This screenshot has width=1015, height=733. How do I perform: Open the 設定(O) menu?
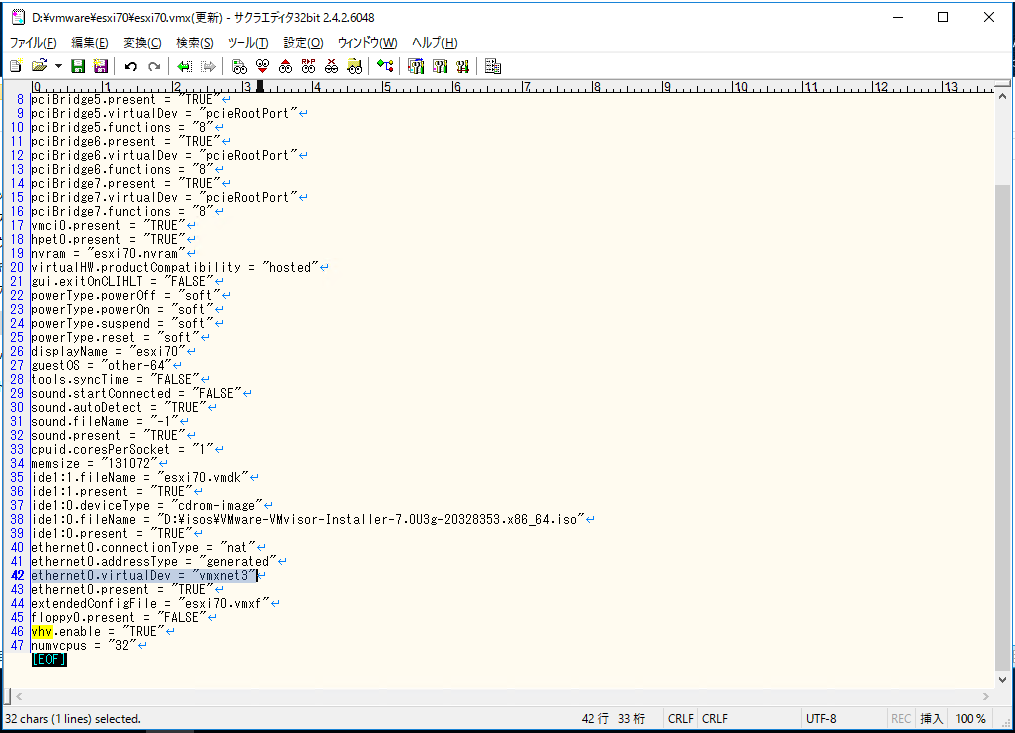pyautogui.click(x=303, y=43)
